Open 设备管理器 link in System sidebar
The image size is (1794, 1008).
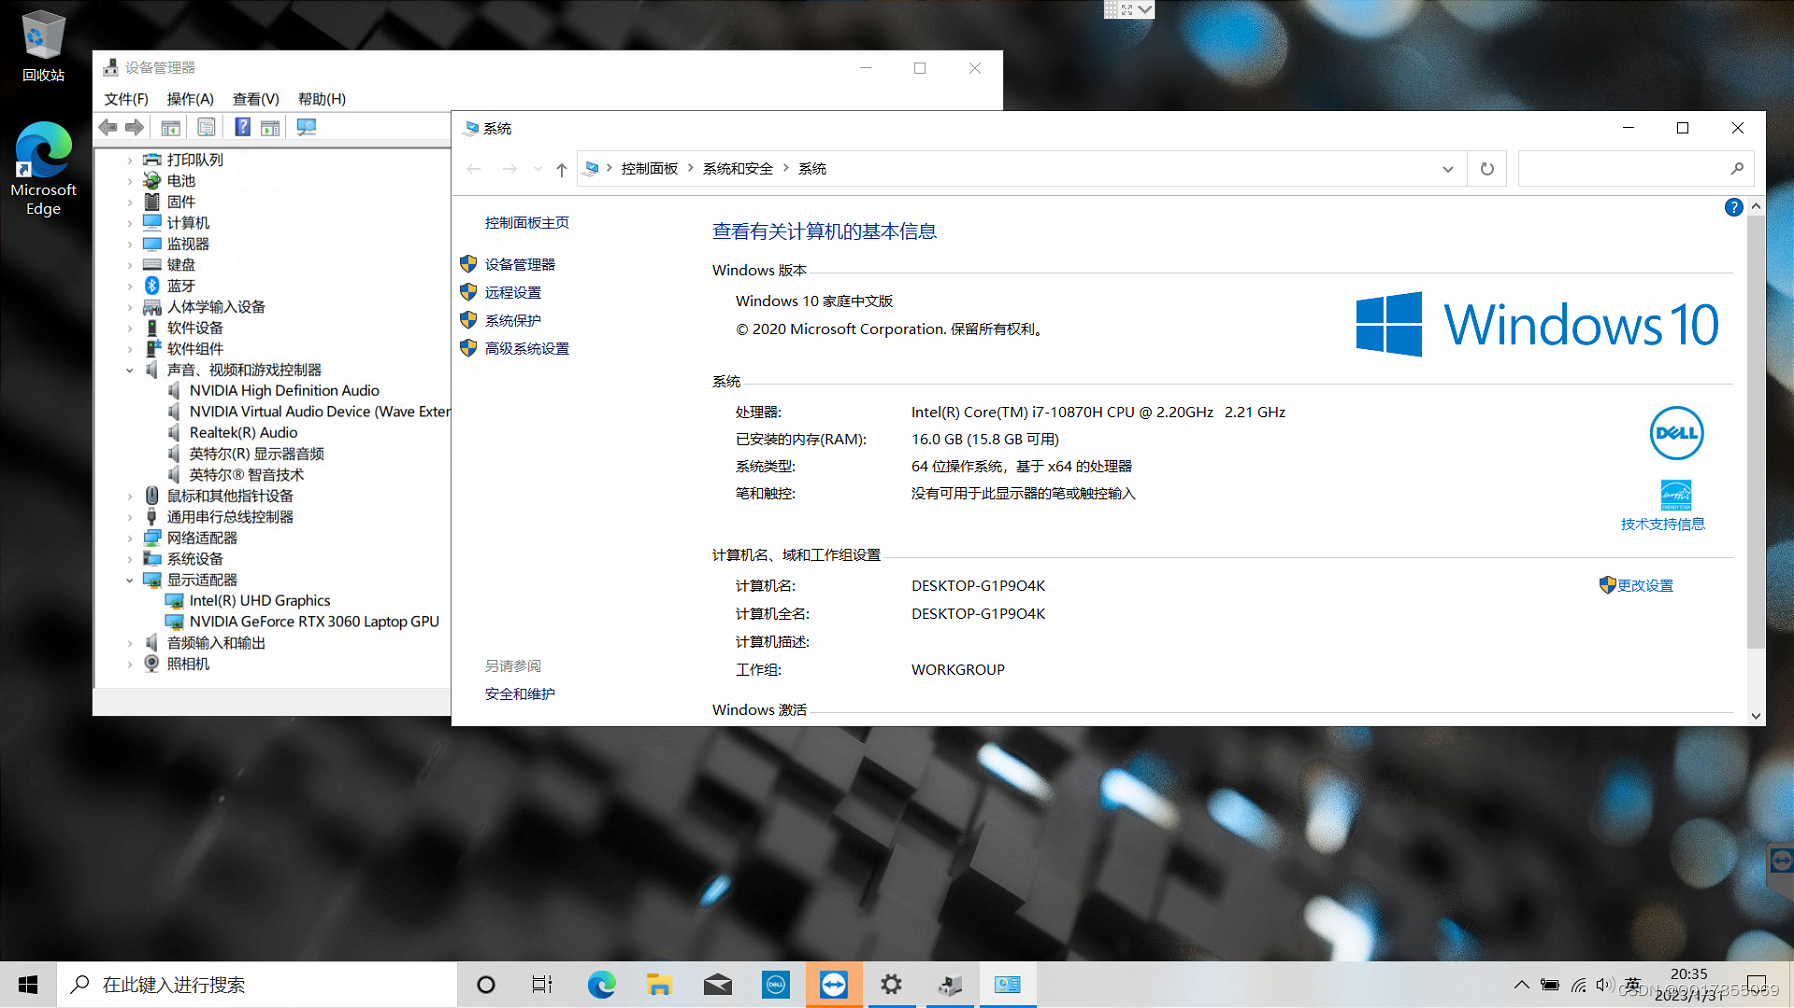point(520,265)
